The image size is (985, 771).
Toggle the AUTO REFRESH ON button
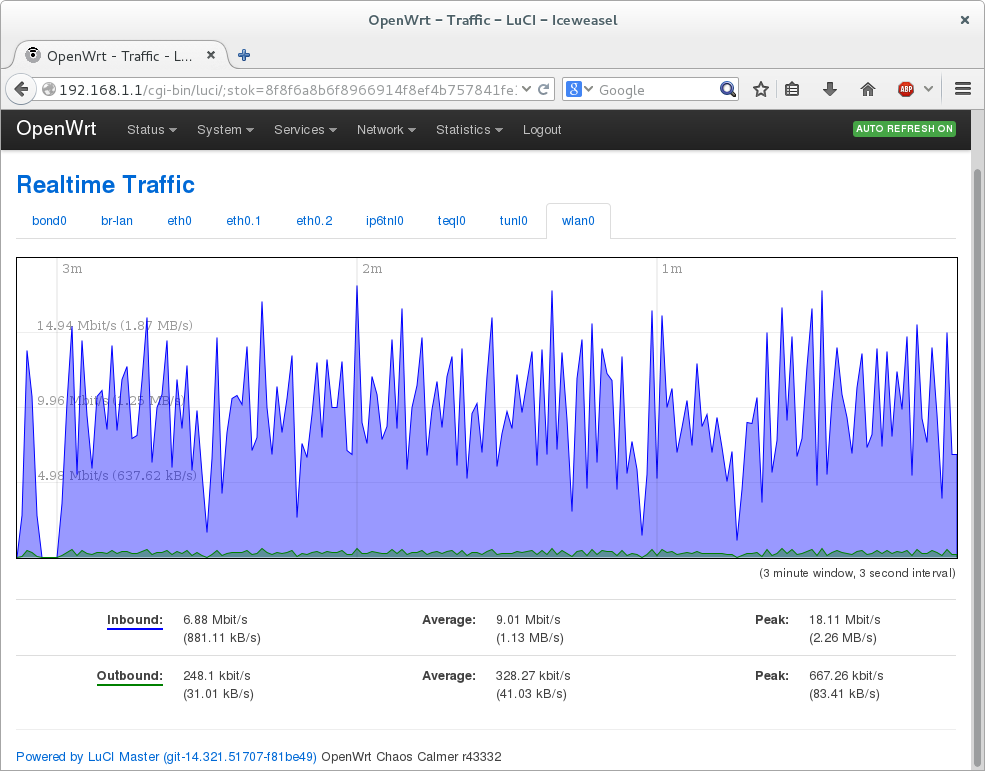click(905, 129)
